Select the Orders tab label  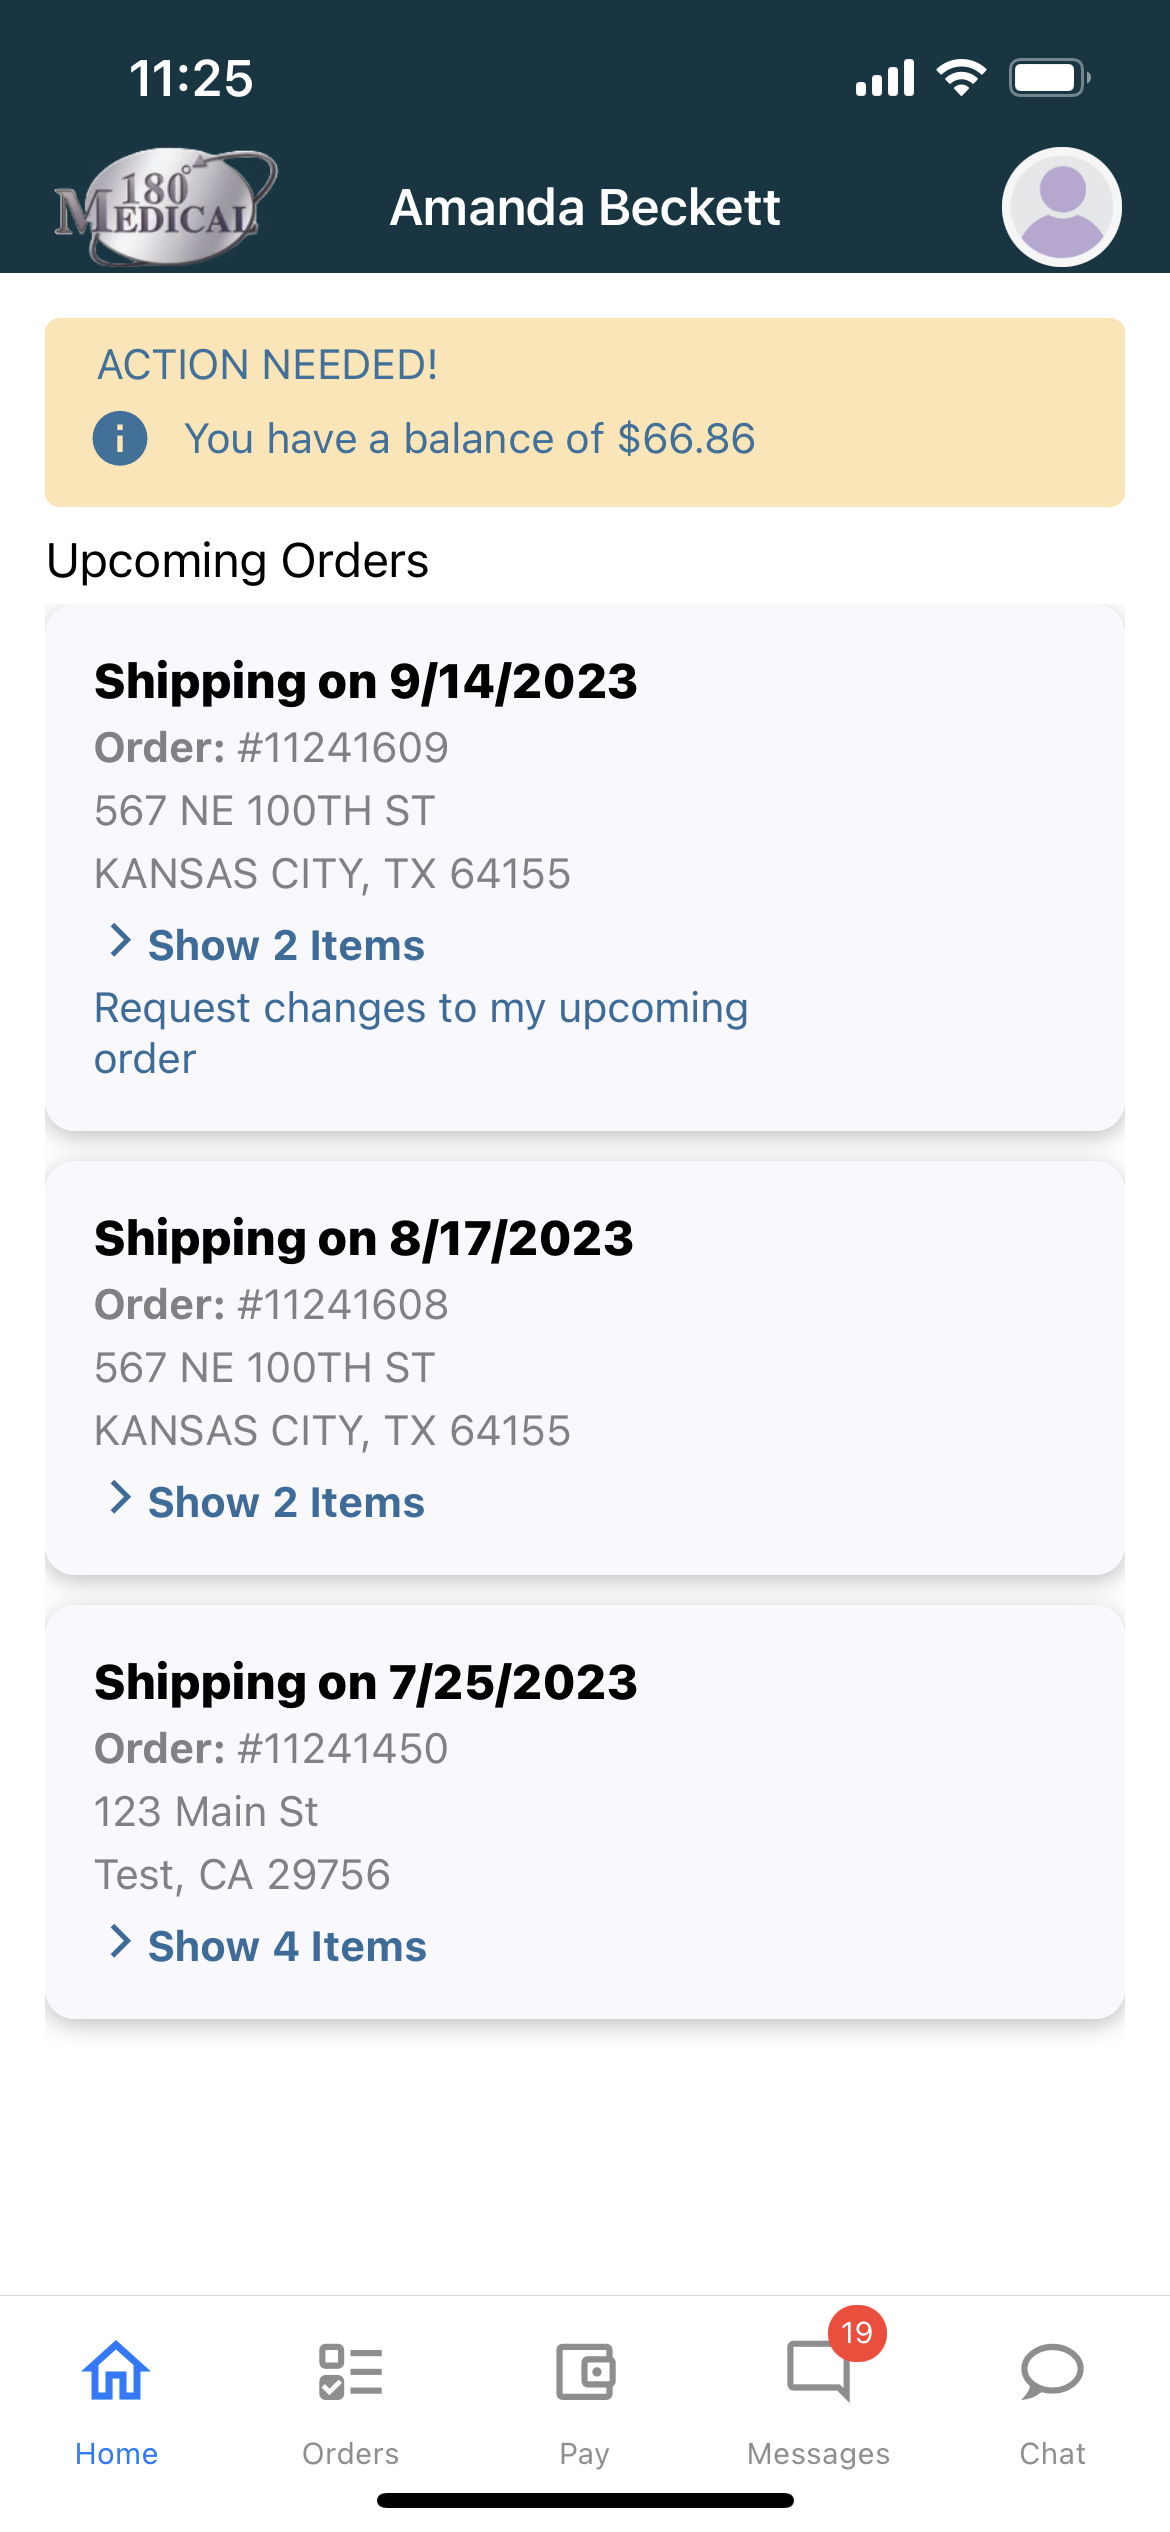click(x=350, y=2454)
